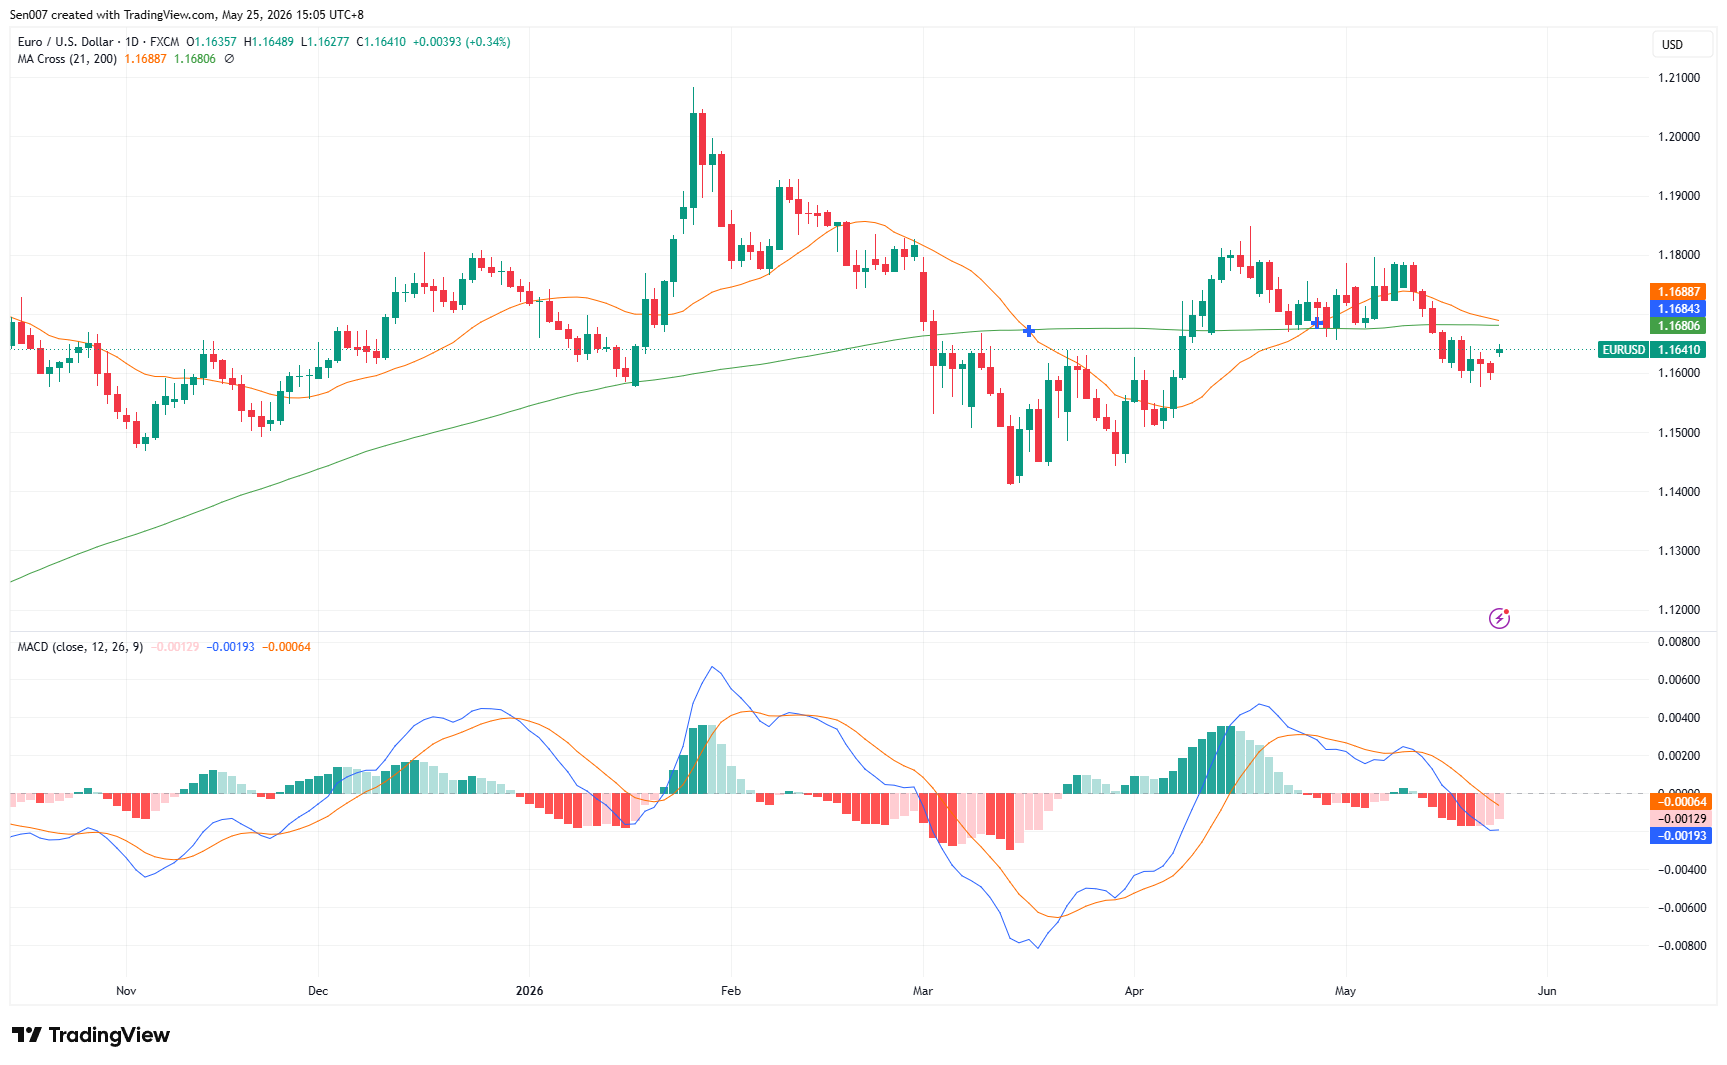The image size is (1727, 1065).
Task: Click the pink -0.00129 histogram value tag
Action: pos(1680,819)
